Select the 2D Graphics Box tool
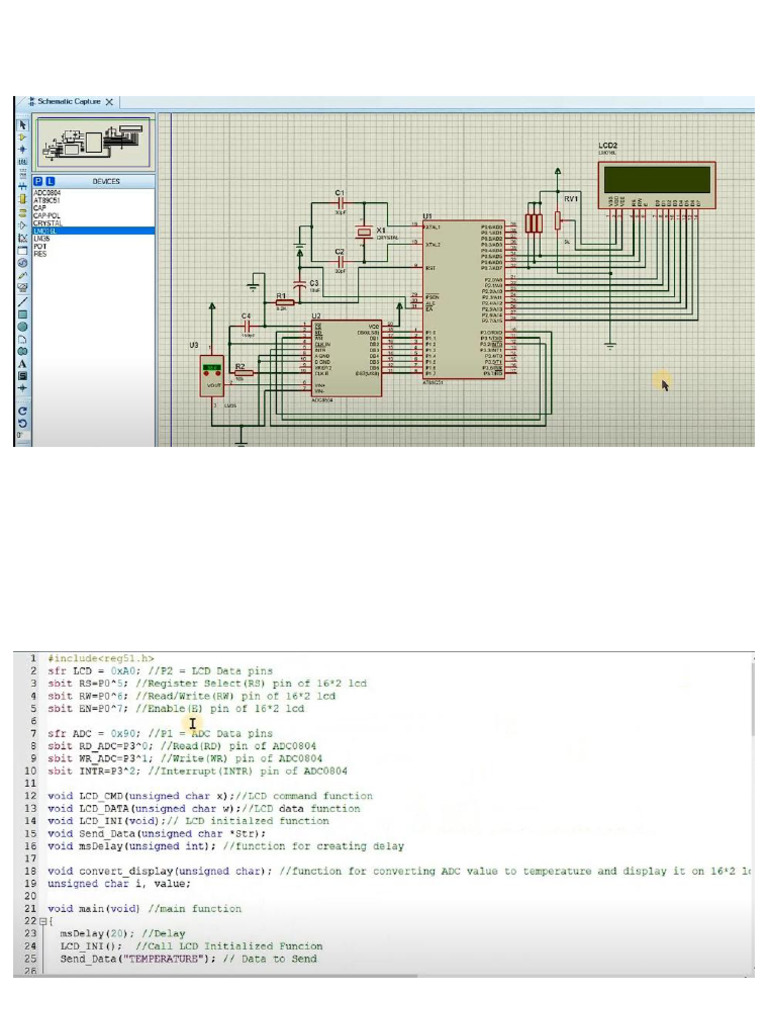This screenshot has height=1024, width=768. [x=23, y=314]
